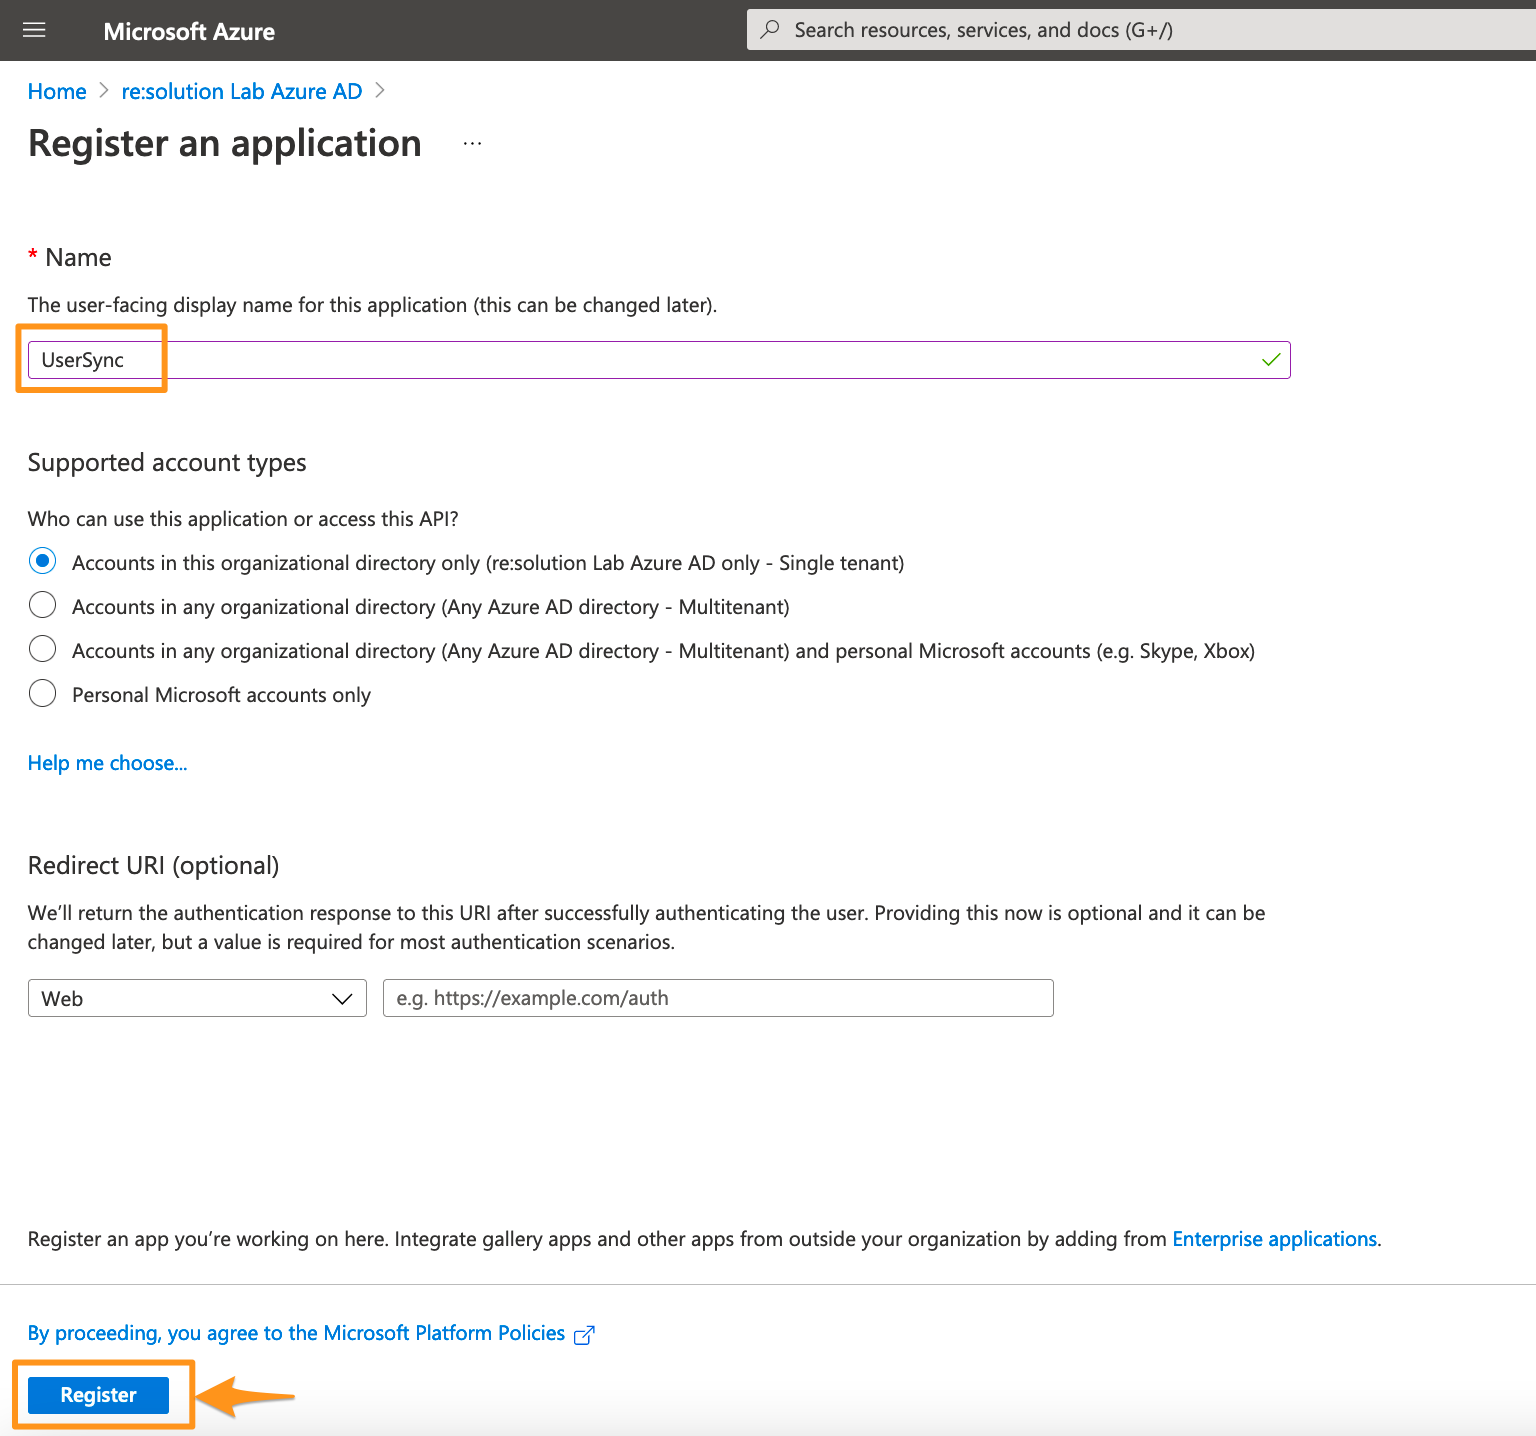Click the redirect URI input field
1536x1436 pixels.
[x=718, y=998]
